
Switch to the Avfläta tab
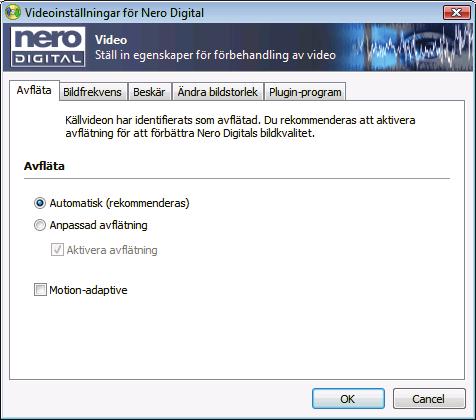click(x=34, y=90)
